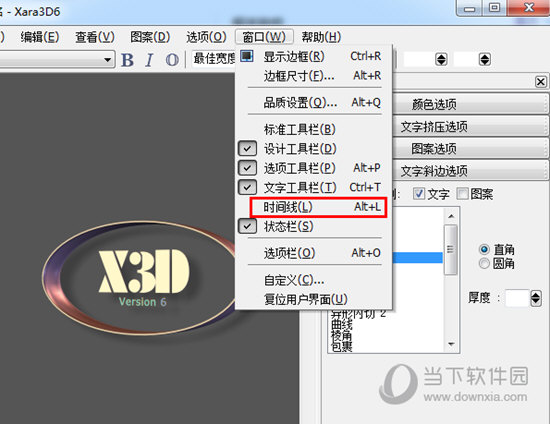Open the 帮助(H) menu

pyautogui.click(x=321, y=37)
